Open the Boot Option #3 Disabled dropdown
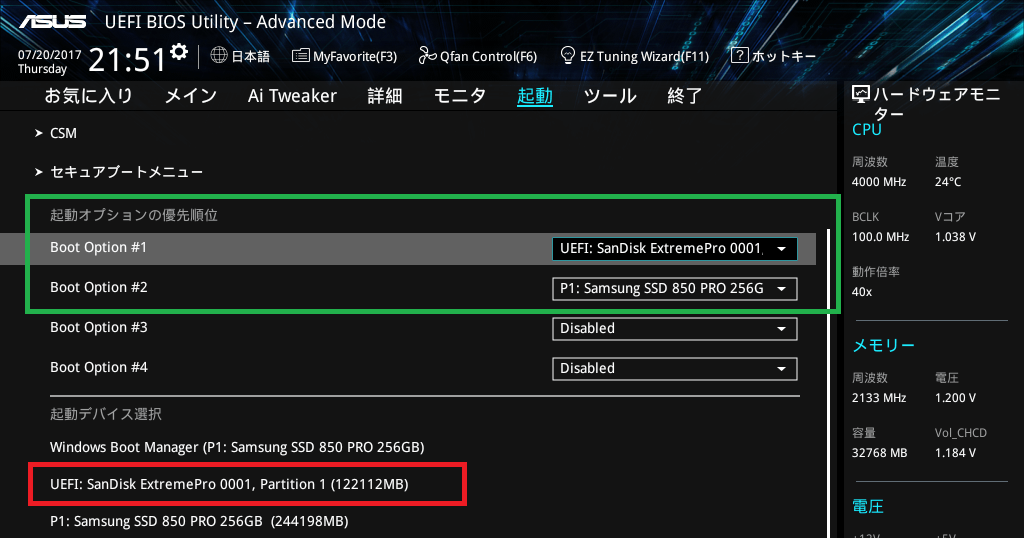This screenshot has width=1024, height=538. click(x=674, y=328)
